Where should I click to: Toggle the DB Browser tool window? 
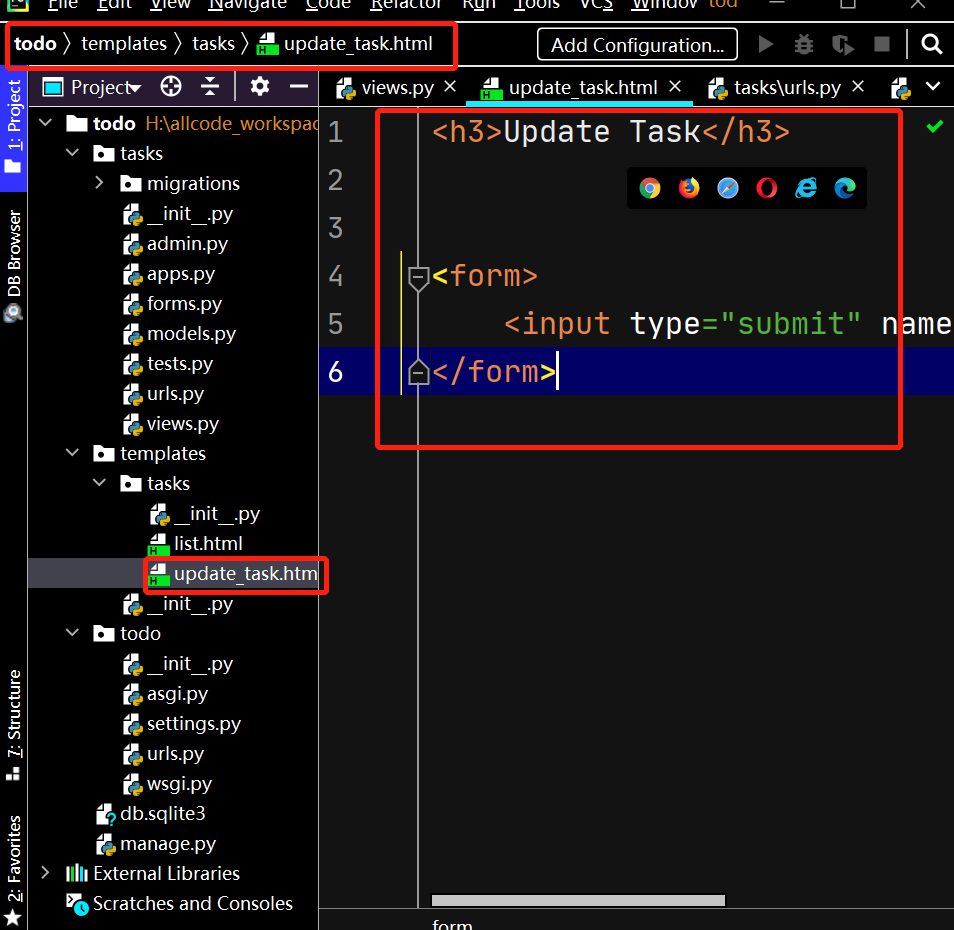tap(13, 265)
